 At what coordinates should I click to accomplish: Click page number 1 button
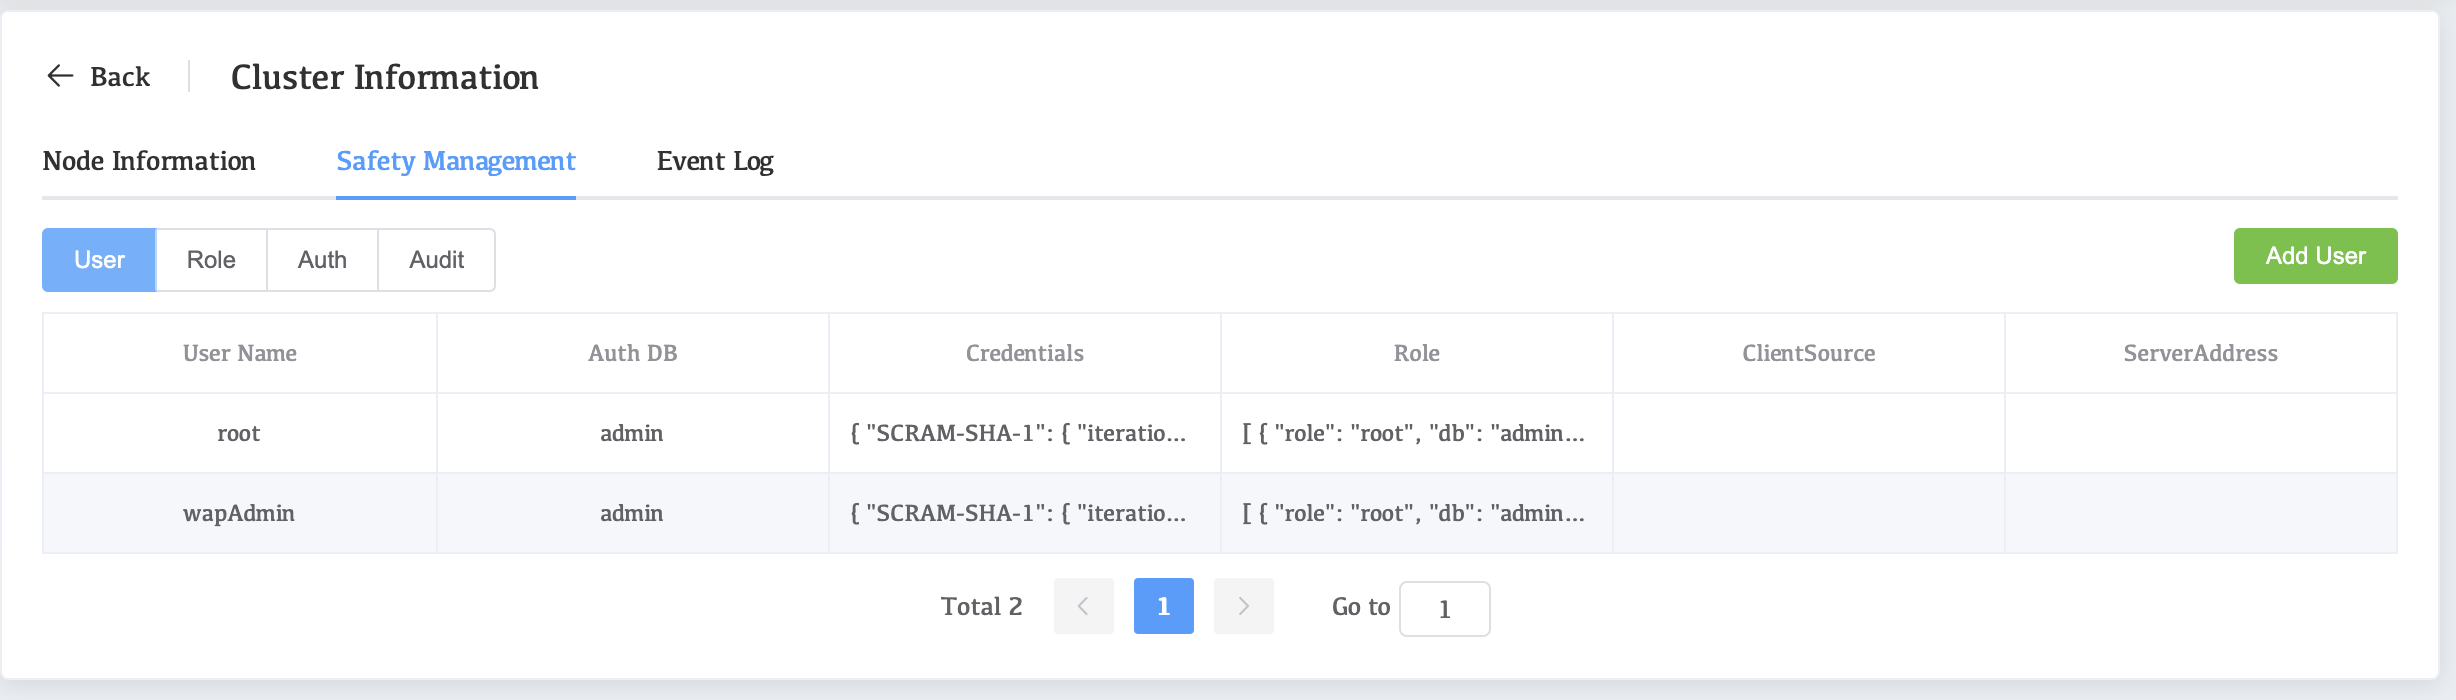click(x=1163, y=606)
